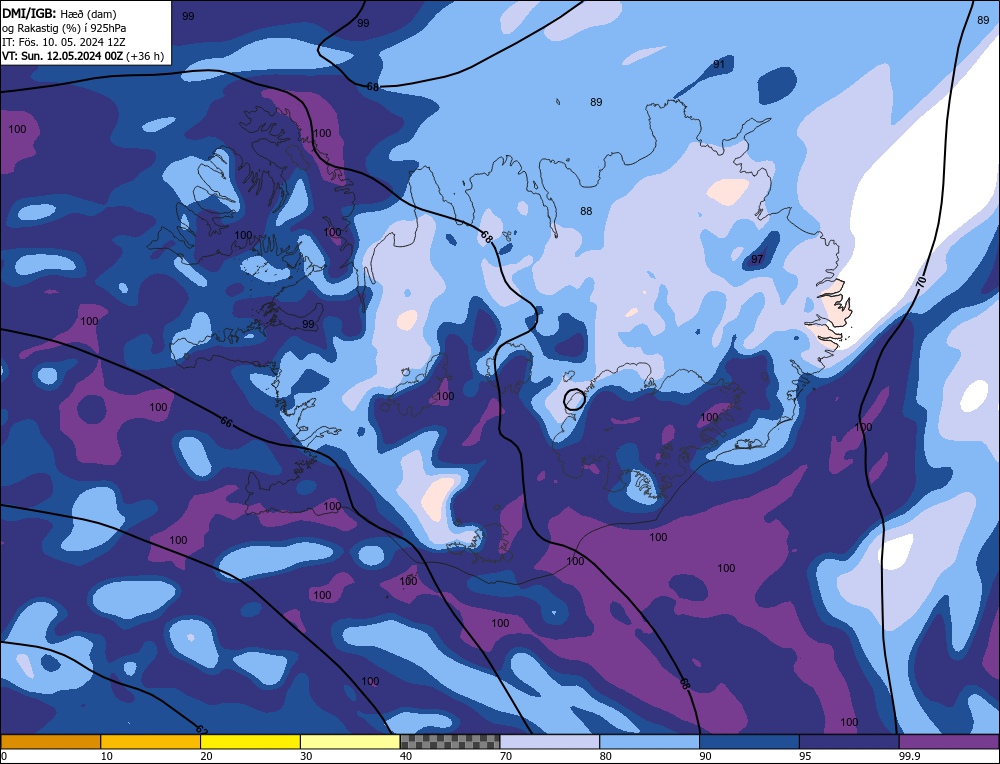Image resolution: width=1000 pixels, height=764 pixels.
Task: Click the medium blue 90–95 legend swatch
Action: point(749,741)
